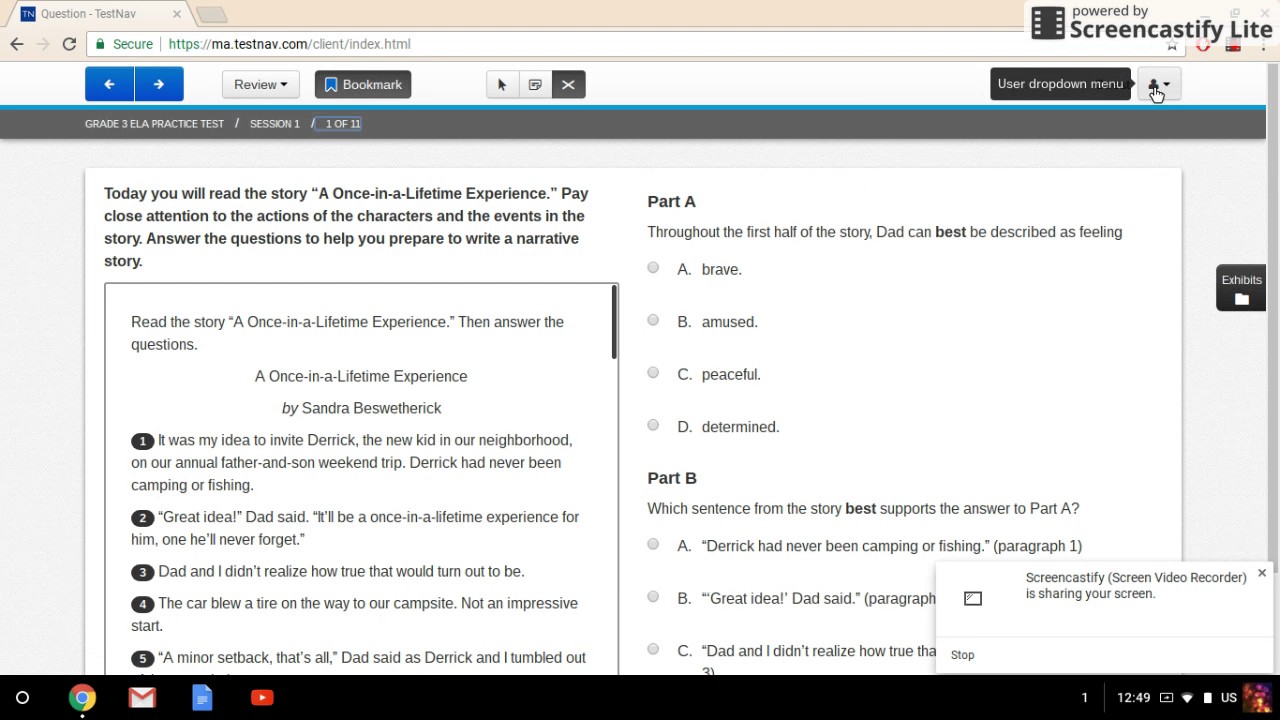Image resolution: width=1280 pixels, height=720 pixels.
Task: Click the screen sharing tray indicator
Action: coord(1166,698)
